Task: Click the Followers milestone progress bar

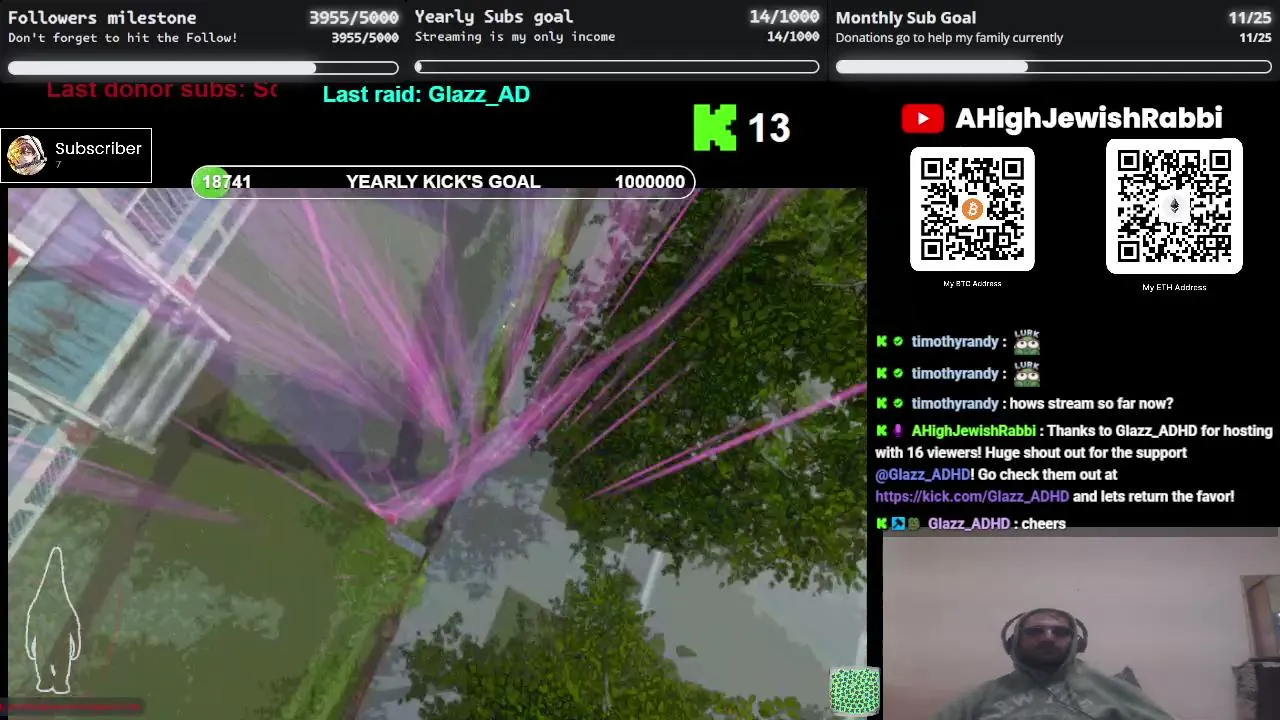Action: [203, 68]
